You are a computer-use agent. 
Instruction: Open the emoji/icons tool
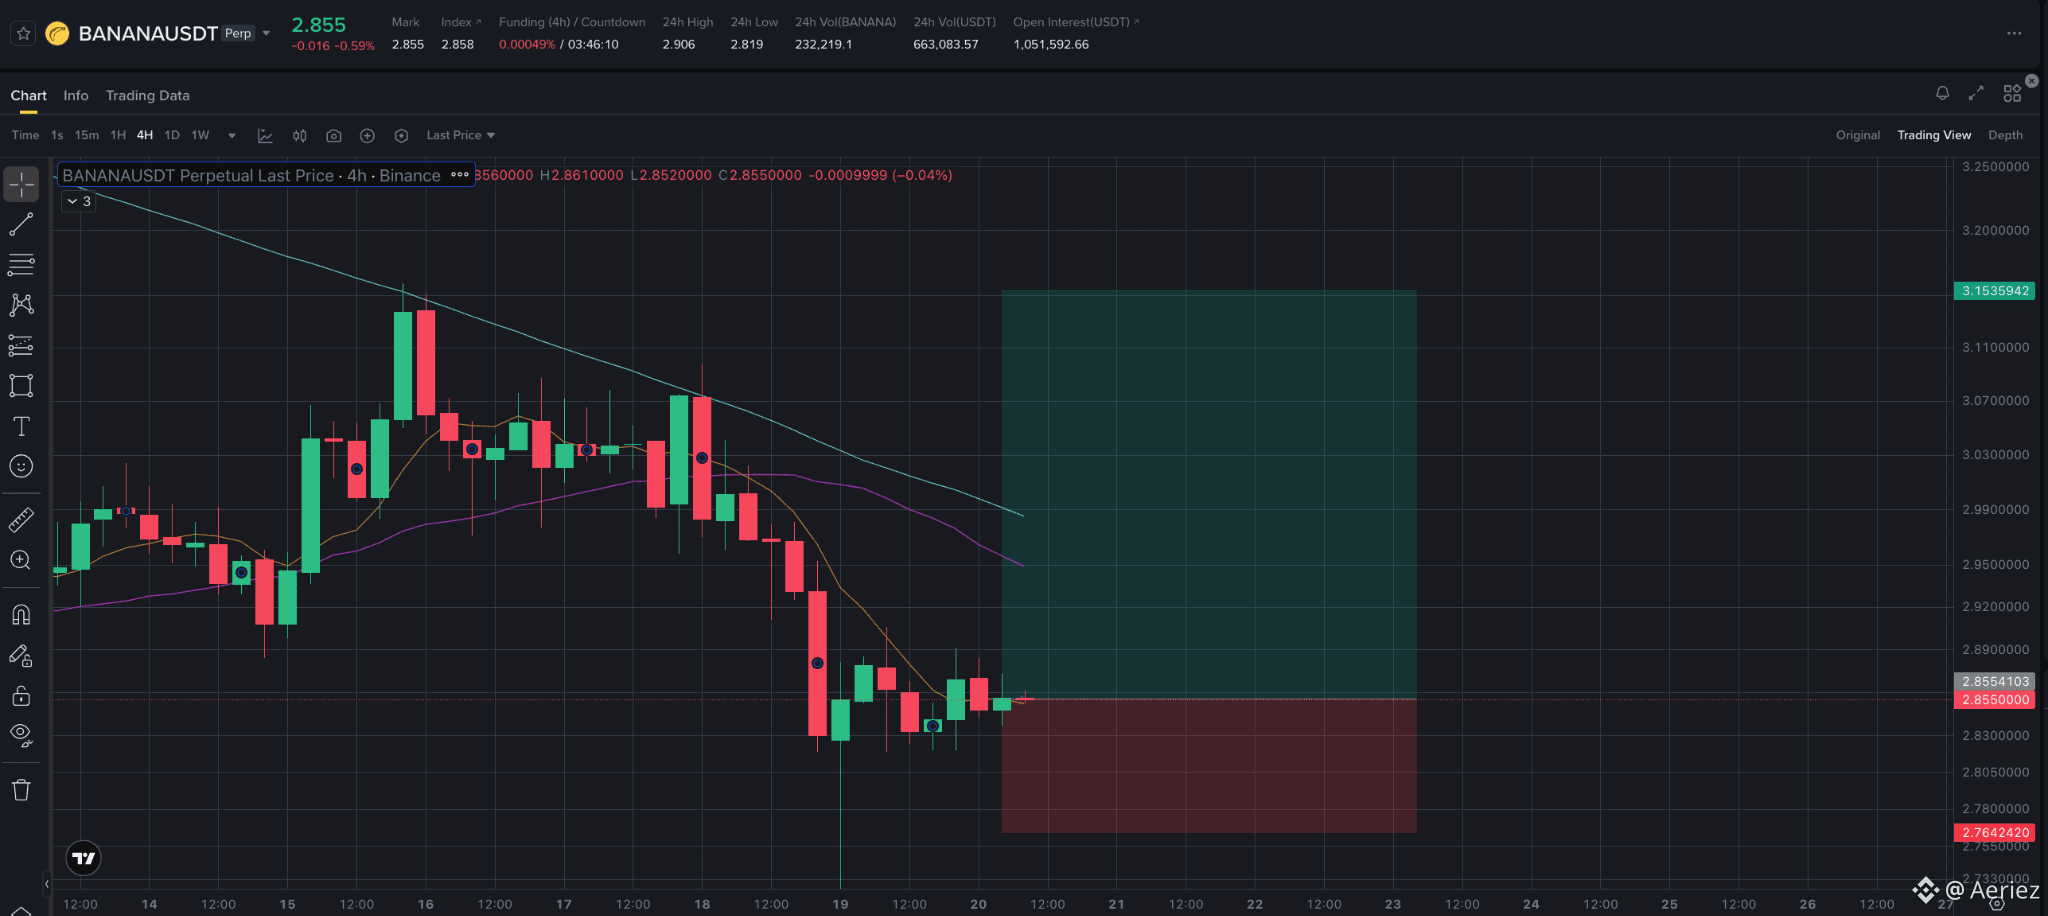click(x=21, y=466)
